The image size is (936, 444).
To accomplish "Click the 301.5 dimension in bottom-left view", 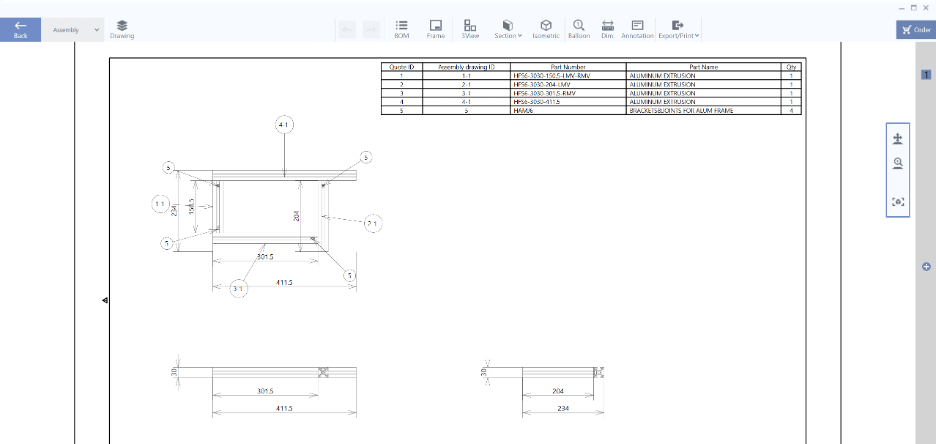I will pyautogui.click(x=264, y=391).
